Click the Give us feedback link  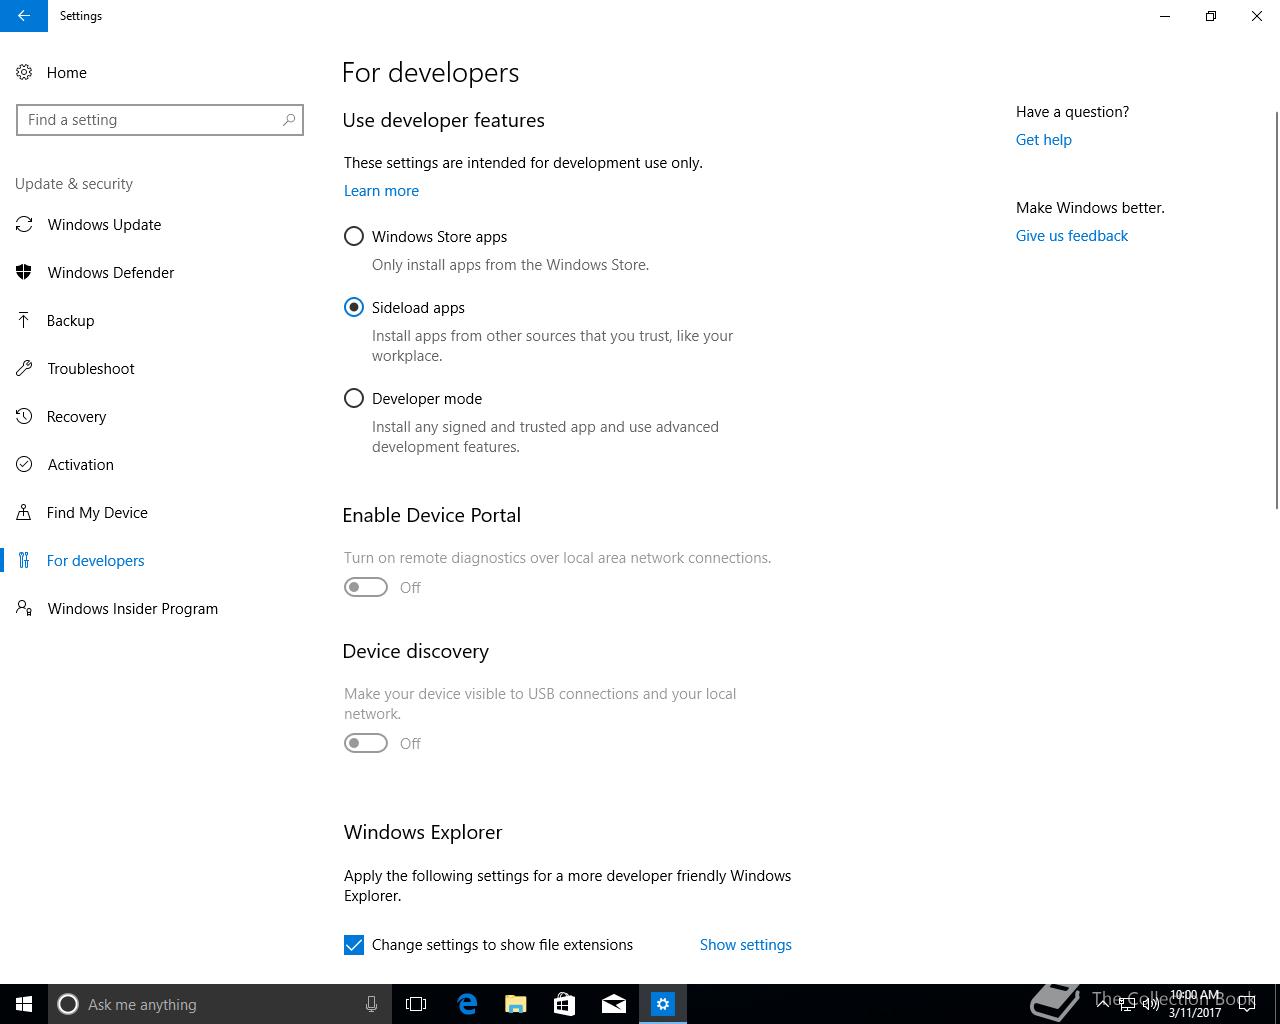1071,236
